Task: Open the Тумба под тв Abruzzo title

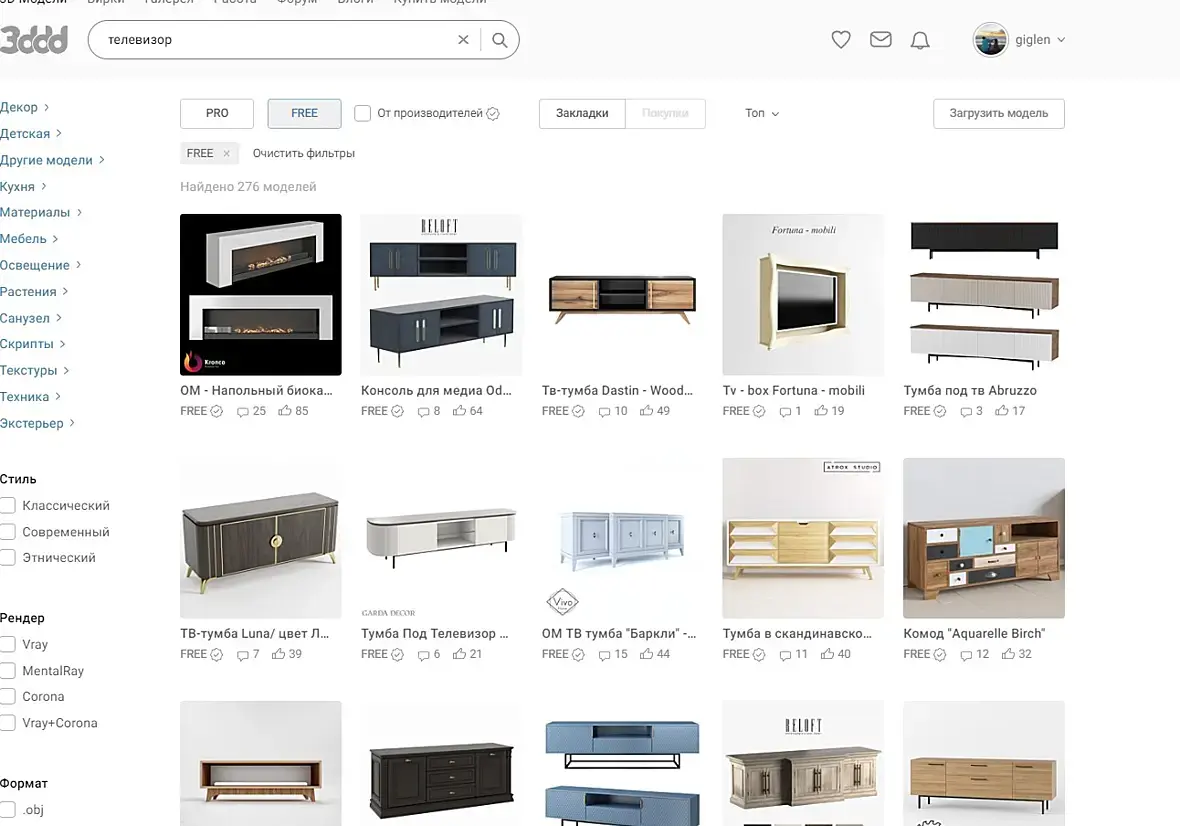Action: click(x=970, y=390)
